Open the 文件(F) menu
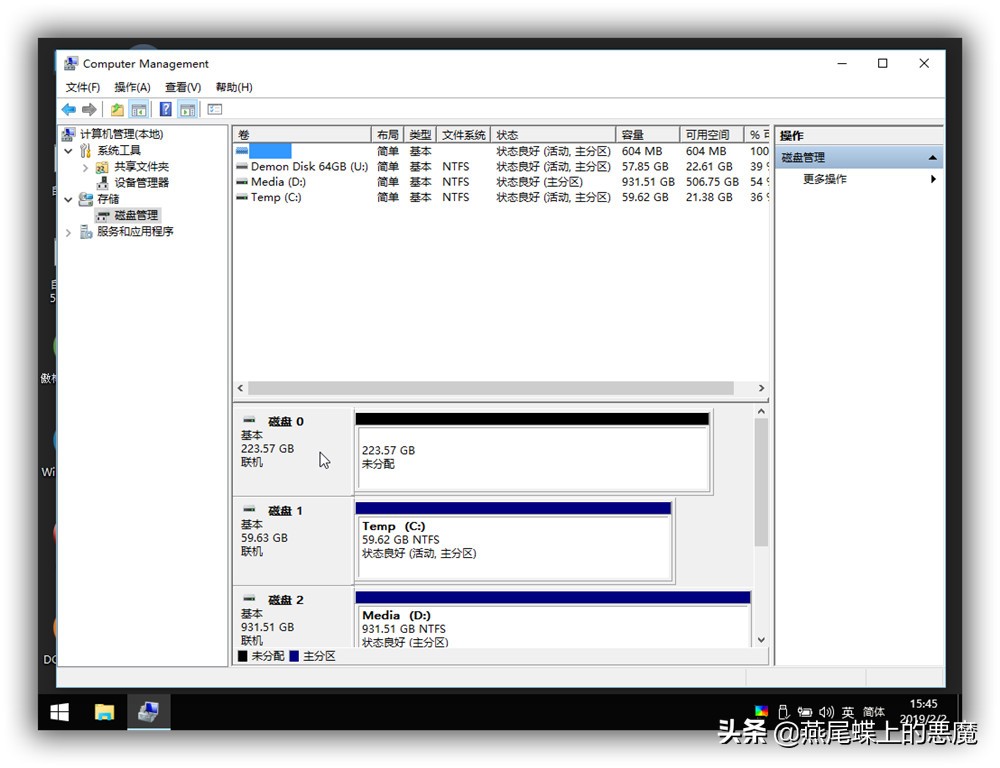This screenshot has height=768, width=1000. pyautogui.click(x=83, y=87)
